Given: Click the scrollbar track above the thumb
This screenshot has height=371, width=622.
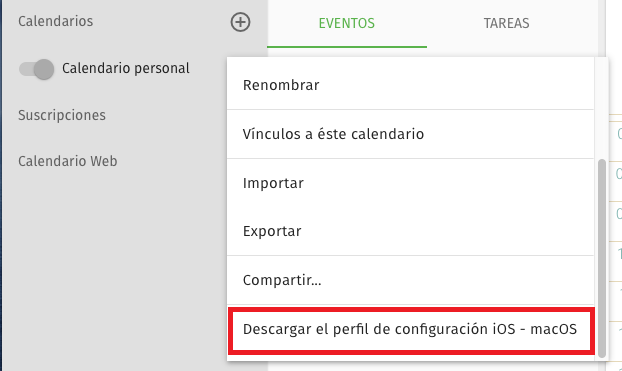Looking at the screenshot, I should point(602,108).
